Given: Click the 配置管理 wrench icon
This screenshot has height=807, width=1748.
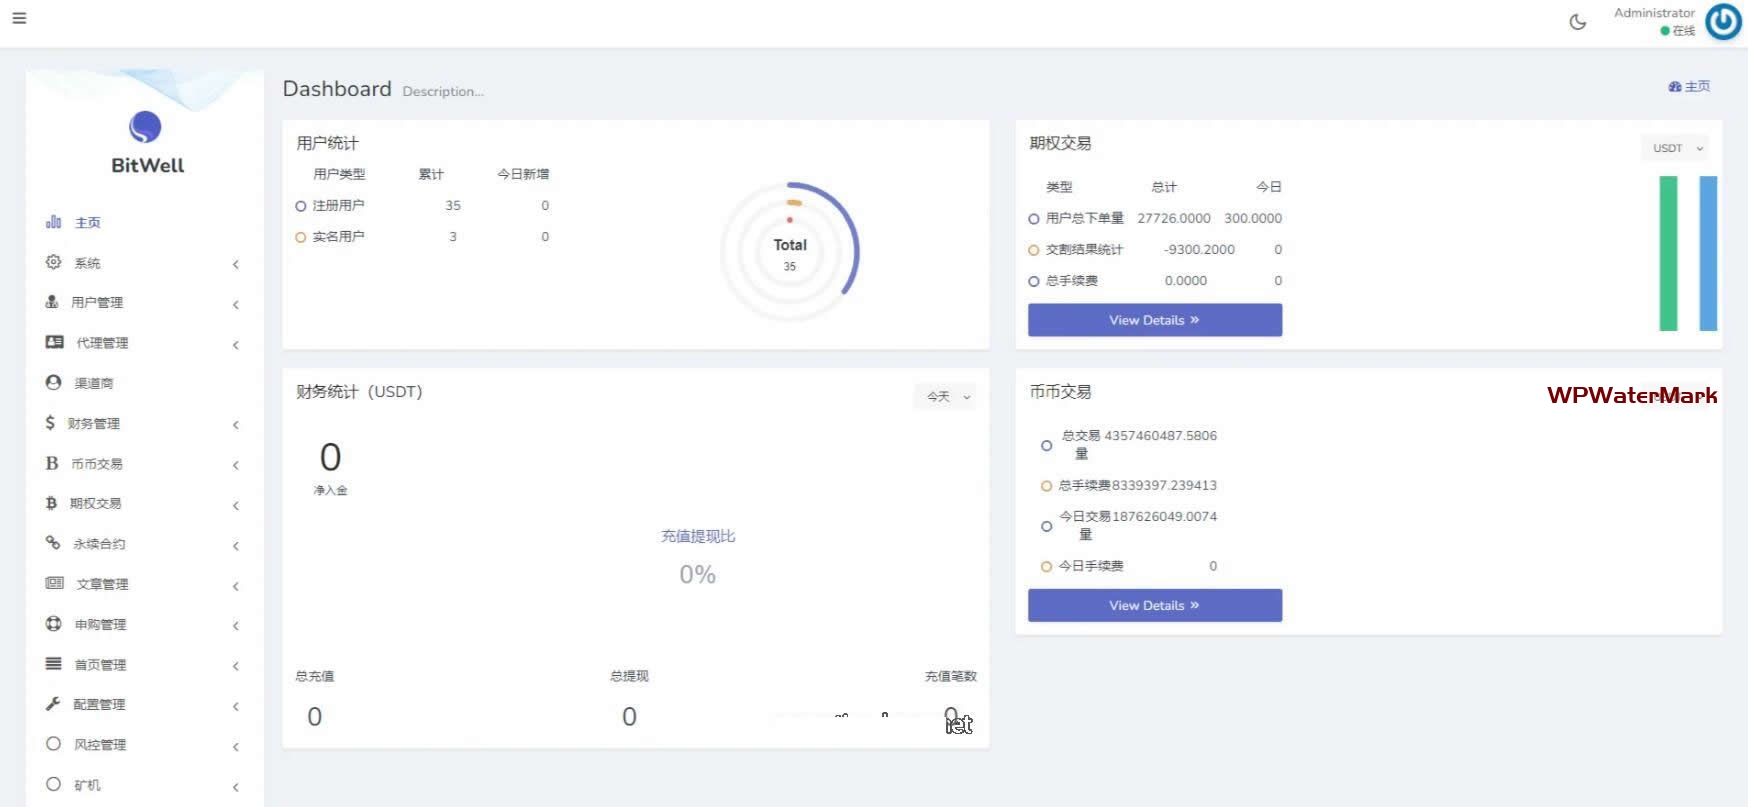Looking at the screenshot, I should point(53,704).
